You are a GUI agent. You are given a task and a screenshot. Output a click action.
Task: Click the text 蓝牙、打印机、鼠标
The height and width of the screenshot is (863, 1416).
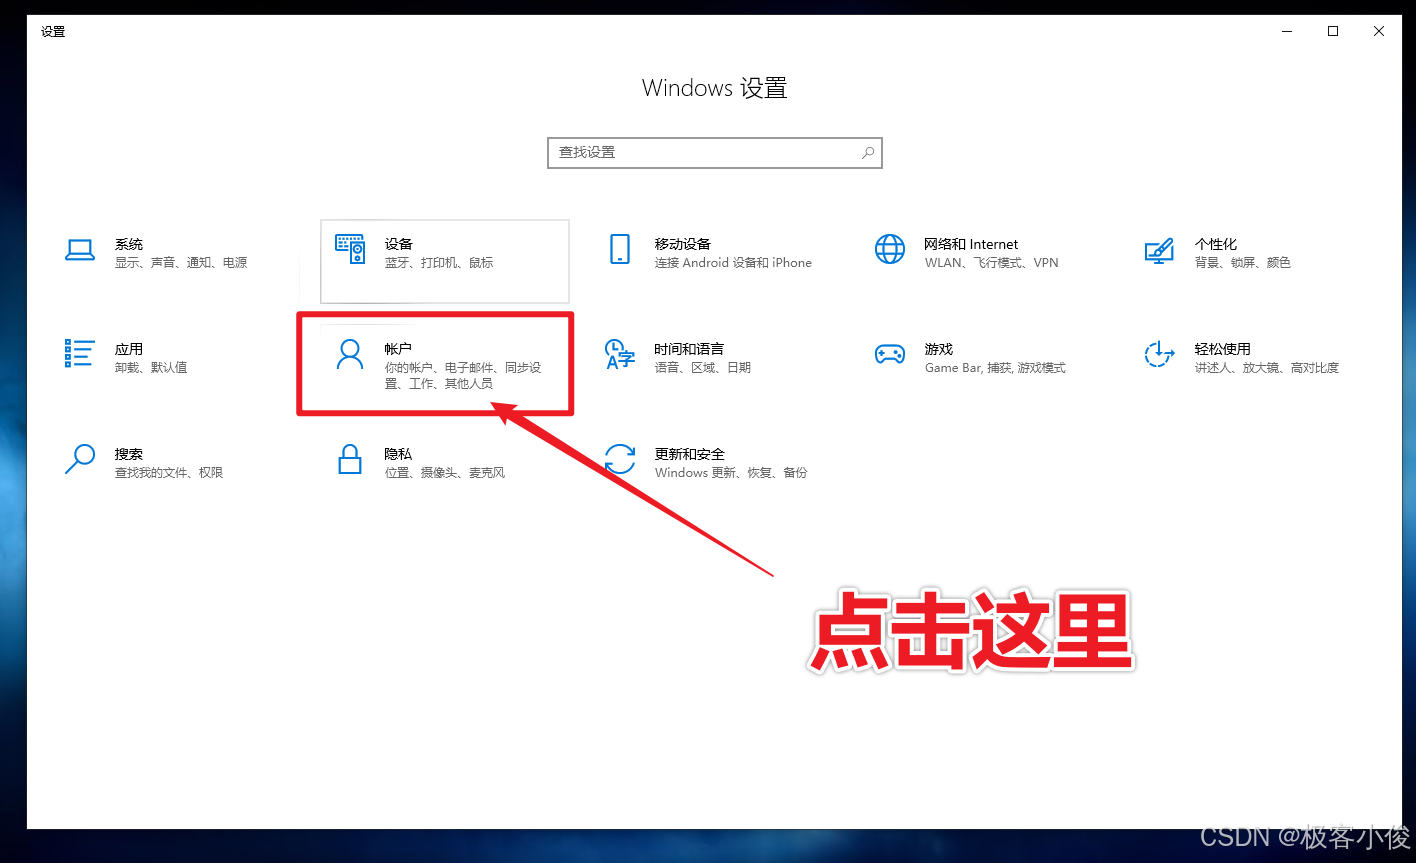pos(439,263)
